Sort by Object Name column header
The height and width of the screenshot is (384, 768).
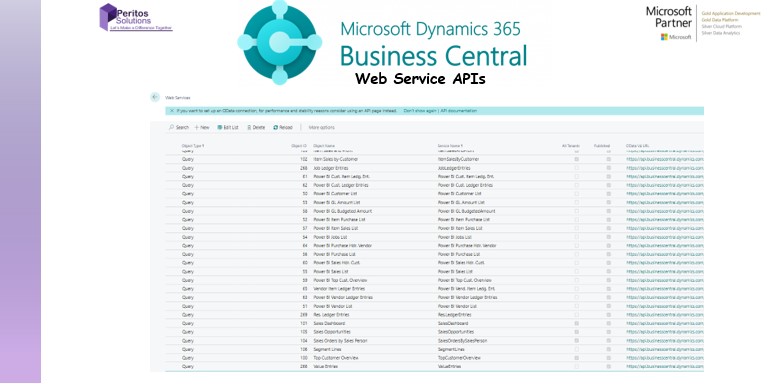(x=324, y=146)
